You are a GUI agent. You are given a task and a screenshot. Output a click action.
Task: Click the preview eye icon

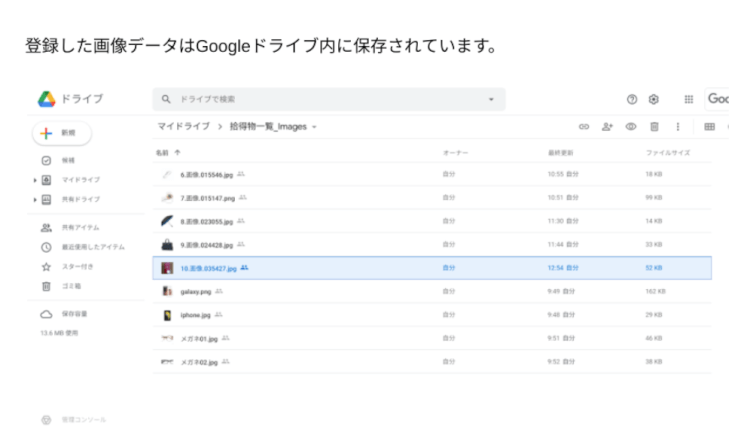tap(631, 127)
